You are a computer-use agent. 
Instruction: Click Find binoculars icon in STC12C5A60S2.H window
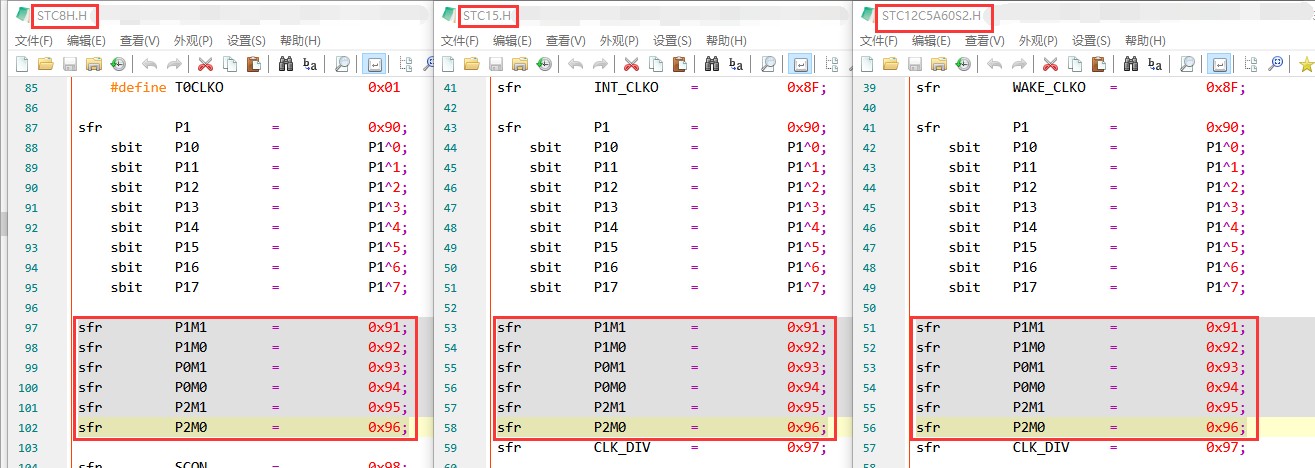1131,64
